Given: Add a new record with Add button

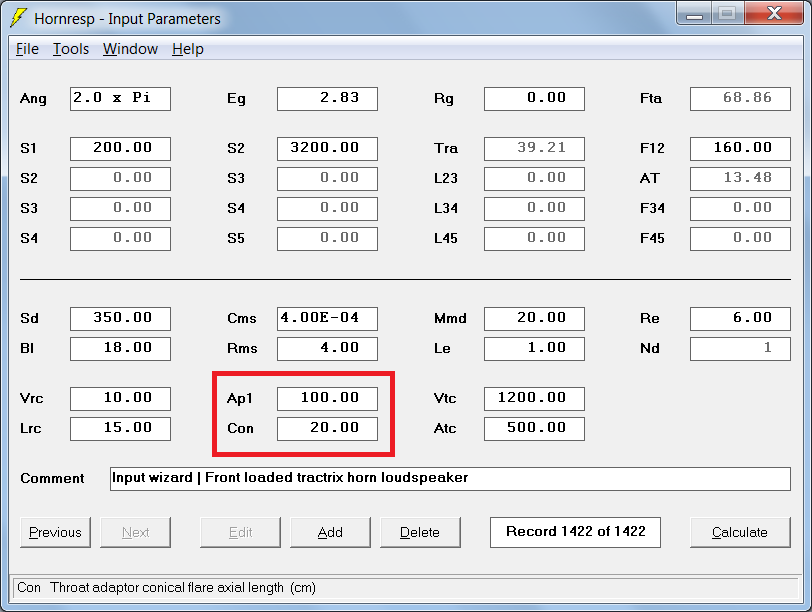Looking at the screenshot, I should (x=330, y=532).
